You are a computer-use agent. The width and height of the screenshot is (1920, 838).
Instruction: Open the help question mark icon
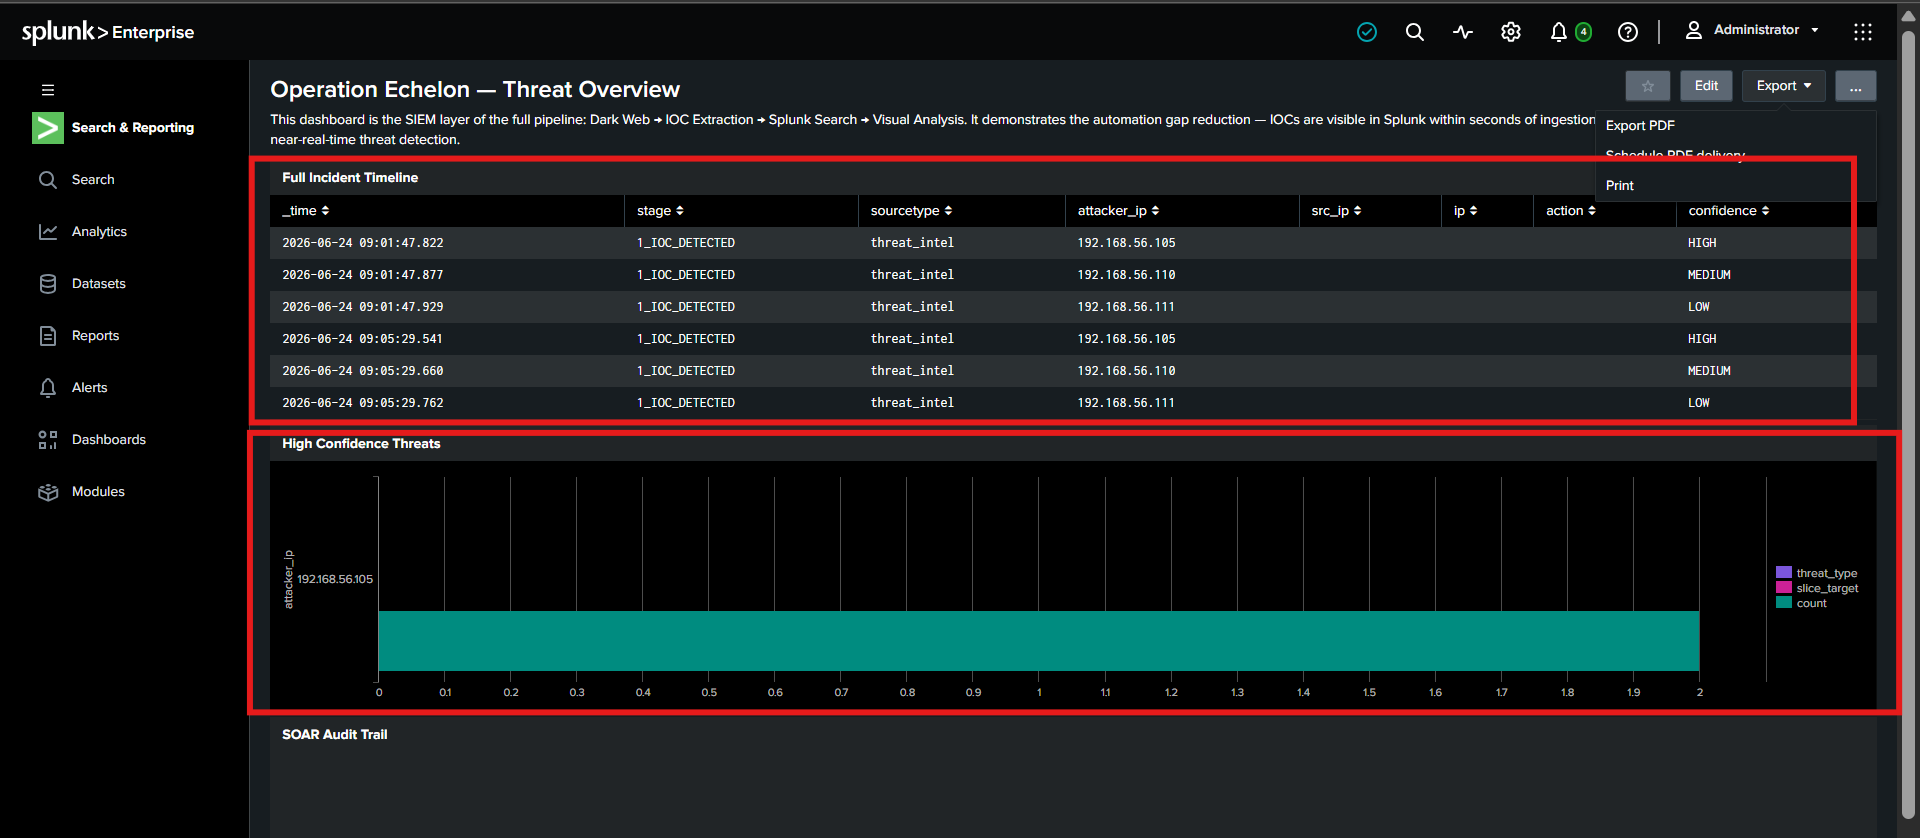tap(1627, 32)
